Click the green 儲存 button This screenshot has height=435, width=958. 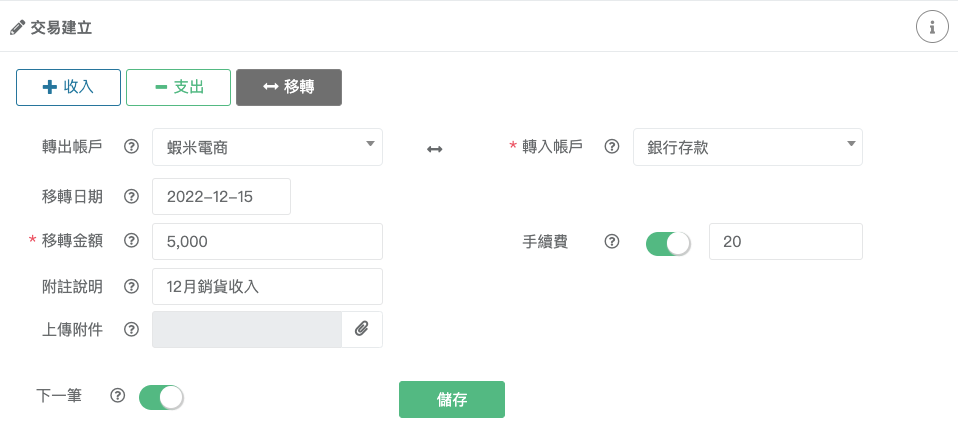coord(452,400)
